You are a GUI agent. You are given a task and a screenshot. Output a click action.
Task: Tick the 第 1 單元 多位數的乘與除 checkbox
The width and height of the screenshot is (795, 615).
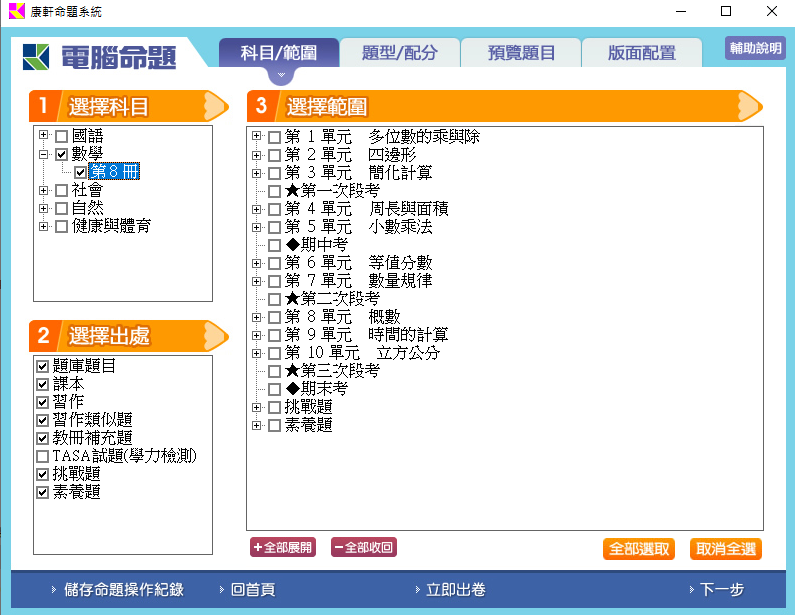click(x=275, y=136)
